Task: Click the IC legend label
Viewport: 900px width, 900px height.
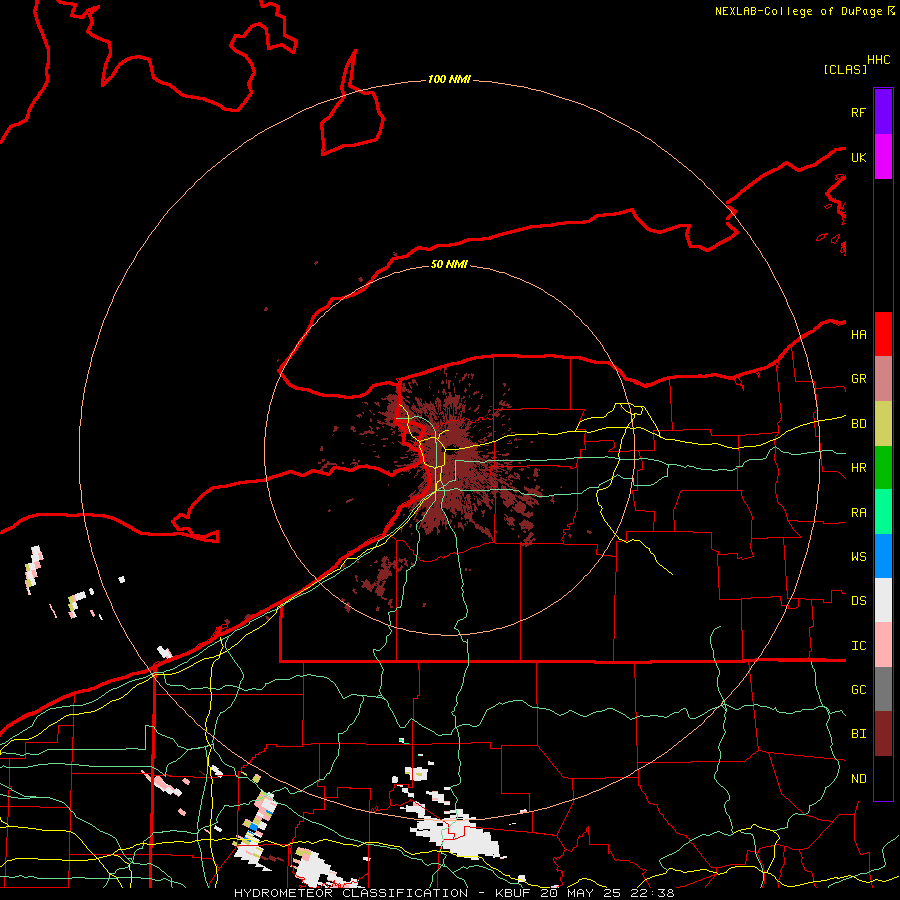Action: tap(858, 646)
